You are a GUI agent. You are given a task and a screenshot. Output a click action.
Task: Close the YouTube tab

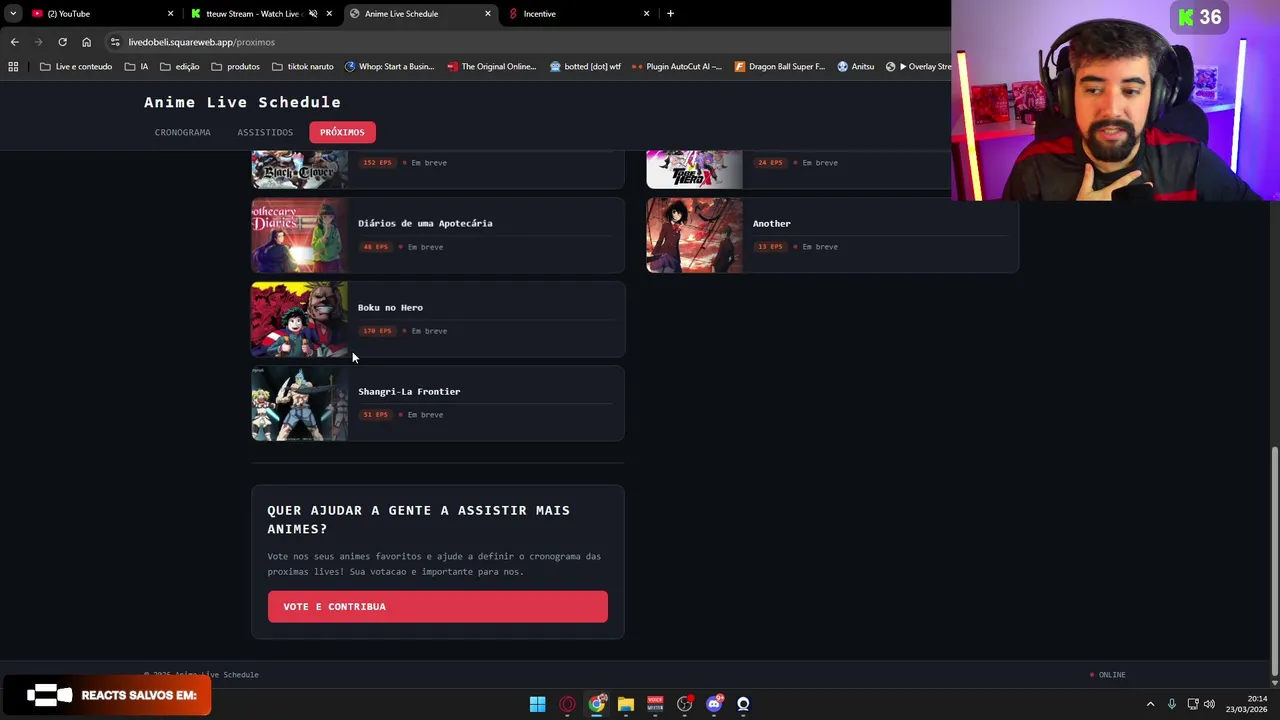click(x=170, y=14)
